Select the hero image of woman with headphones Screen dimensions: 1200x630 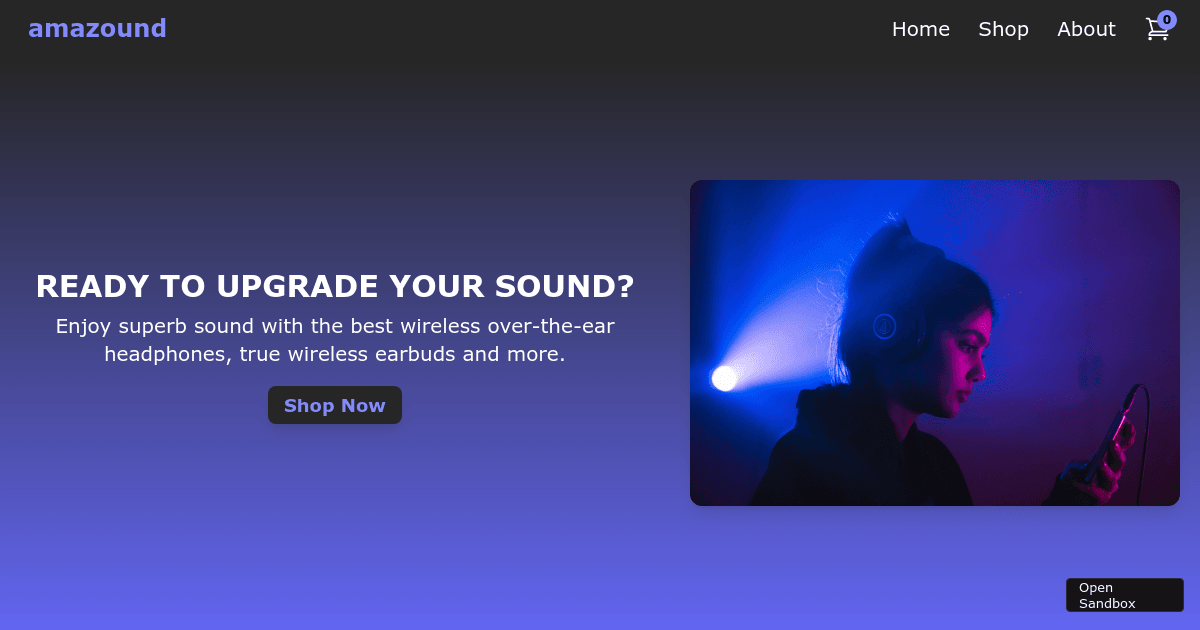(x=935, y=343)
